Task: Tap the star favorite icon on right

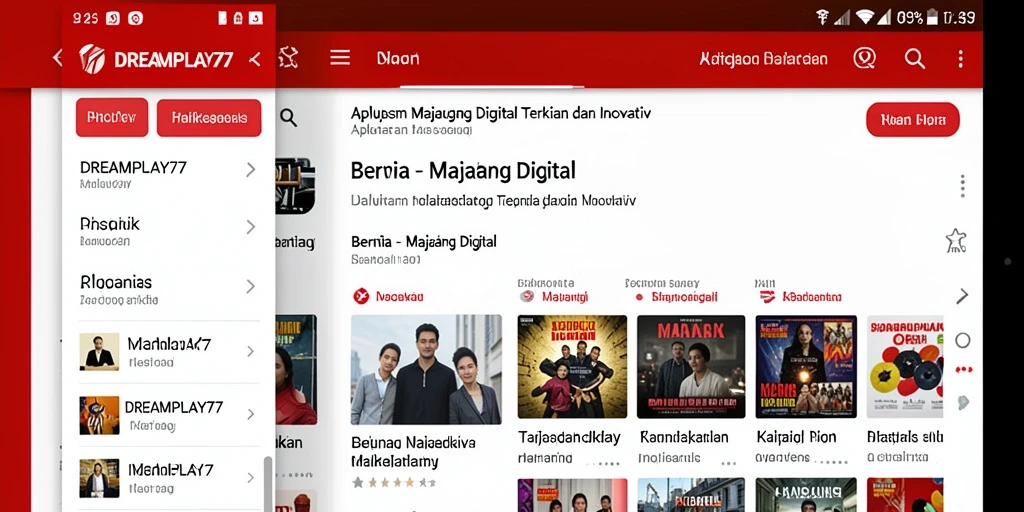Action: point(956,241)
